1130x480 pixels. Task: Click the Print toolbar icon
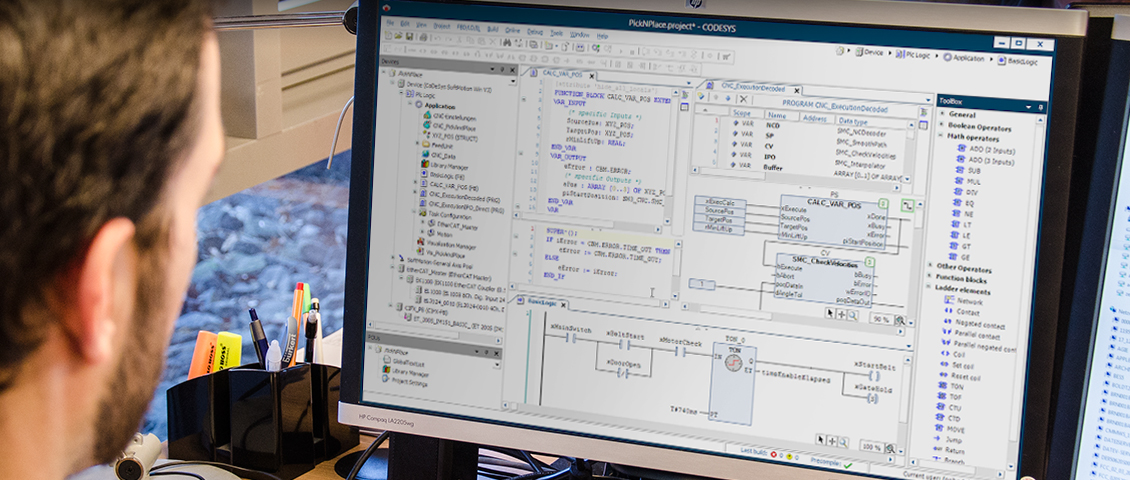pos(423,38)
